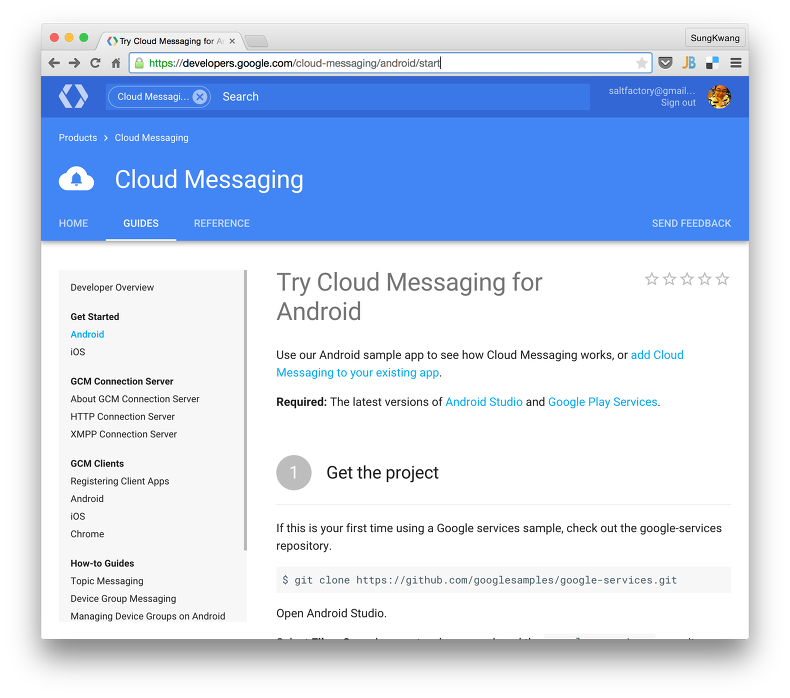Click the git clone command code block
790x698 pixels.
coord(503,580)
